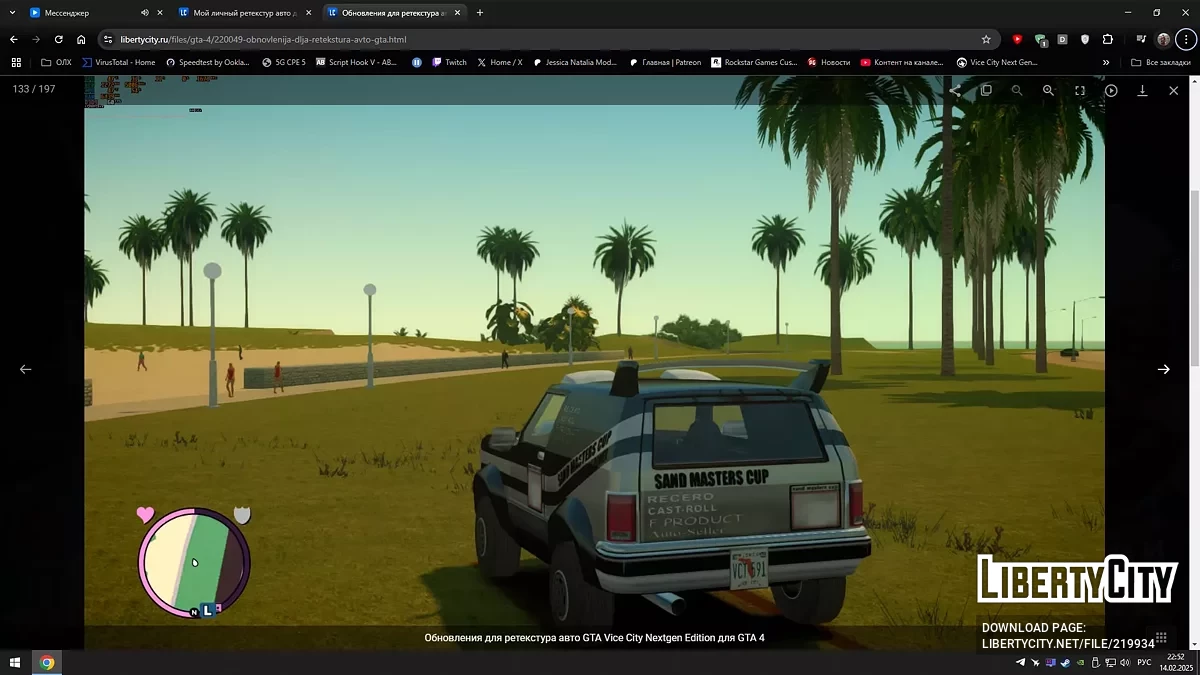Expand the hidden bookmarks overflow chevron
The width and height of the screenshot is (1200, 675).
pyautogui.click(x=1106, y=62)
